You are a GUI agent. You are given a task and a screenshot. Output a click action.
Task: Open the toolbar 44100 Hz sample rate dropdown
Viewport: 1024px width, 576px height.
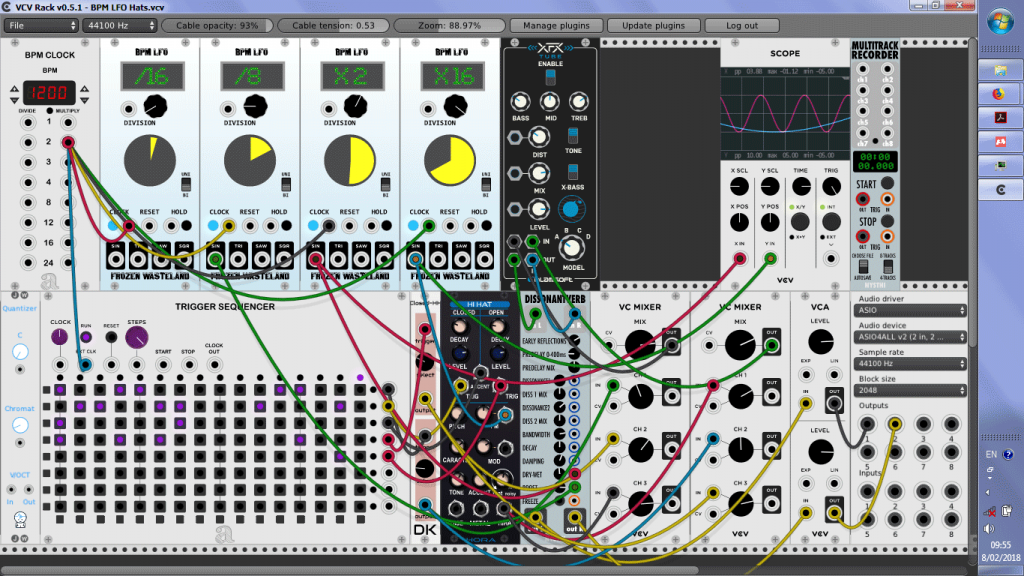[120, 25]
